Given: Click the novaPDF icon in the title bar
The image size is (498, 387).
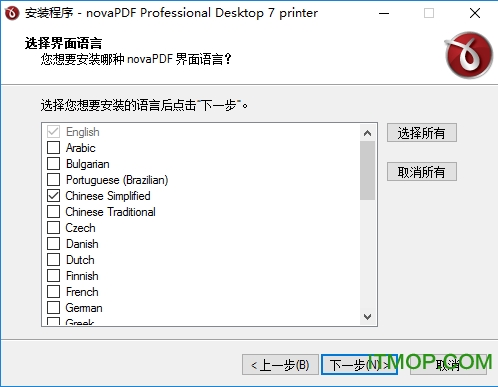Looking at the screenshot, I should (x=12, y=13).
